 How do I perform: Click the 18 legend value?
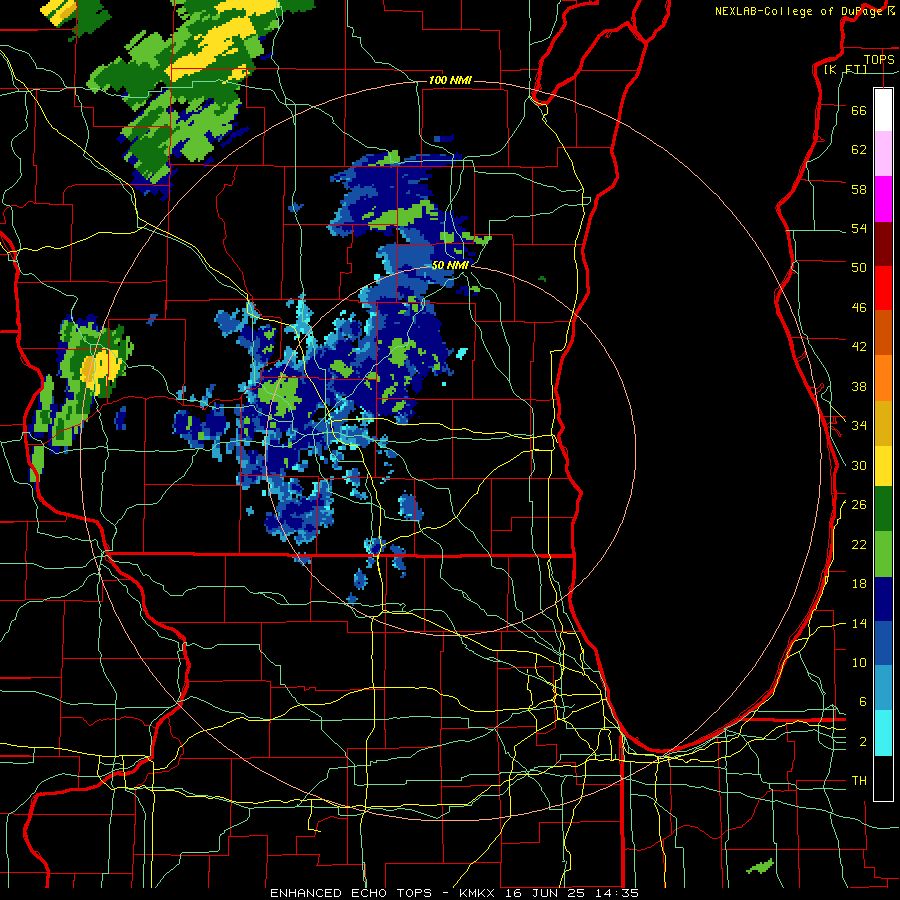pyautogui.click(x=859, y=584)
